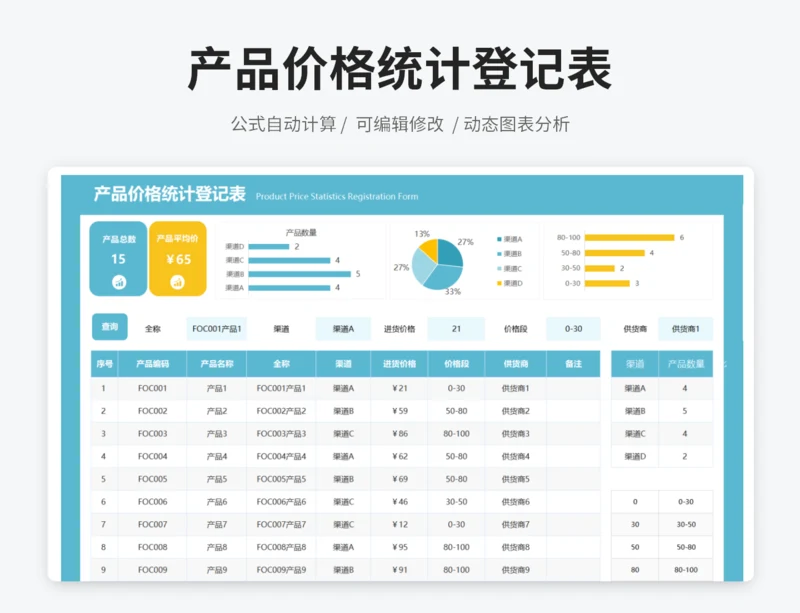Select cell FOC003
The width and height of the screenshot is (800, 613).
coord(152,434)
